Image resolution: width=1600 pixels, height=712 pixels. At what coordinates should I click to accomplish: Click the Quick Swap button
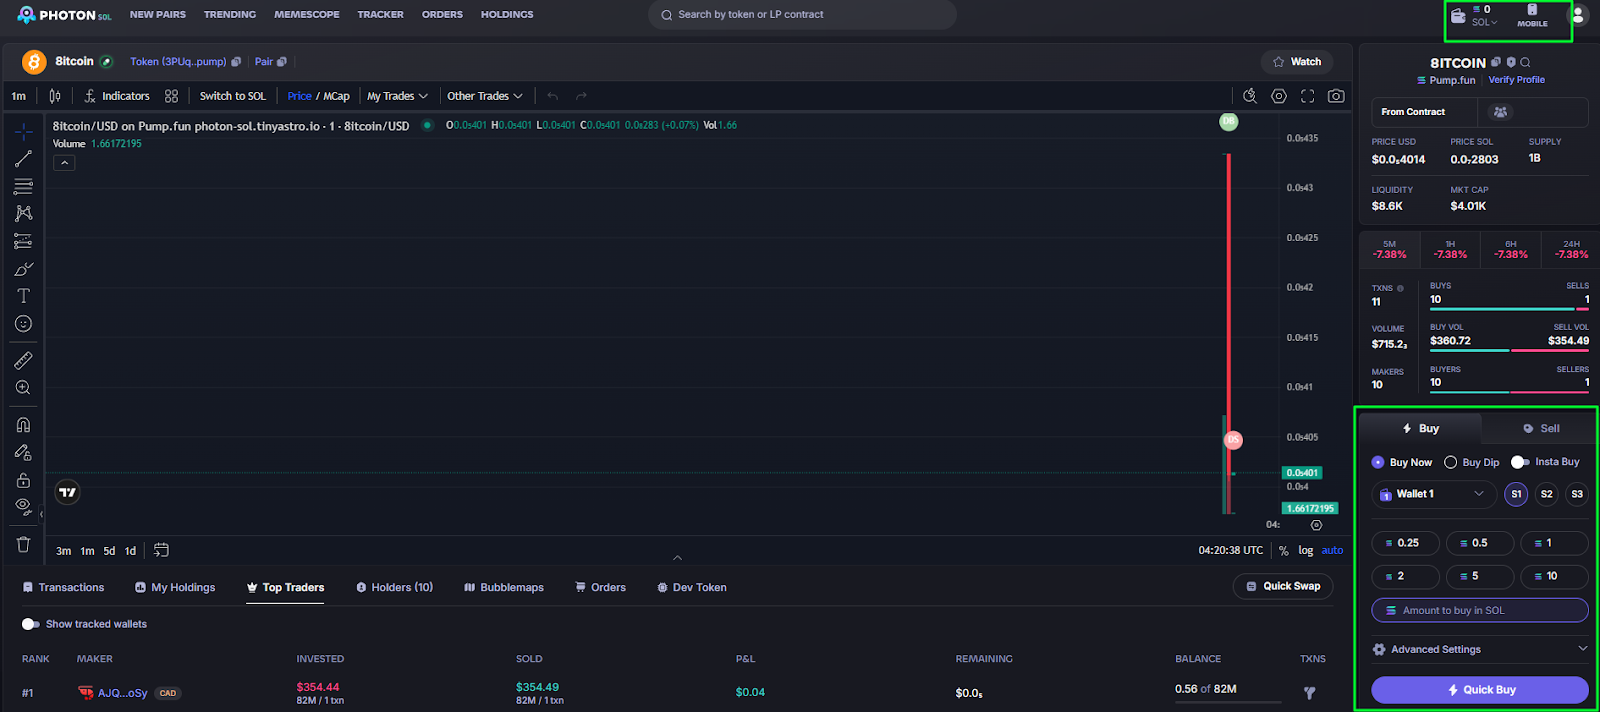click(x=1283, y=586)
